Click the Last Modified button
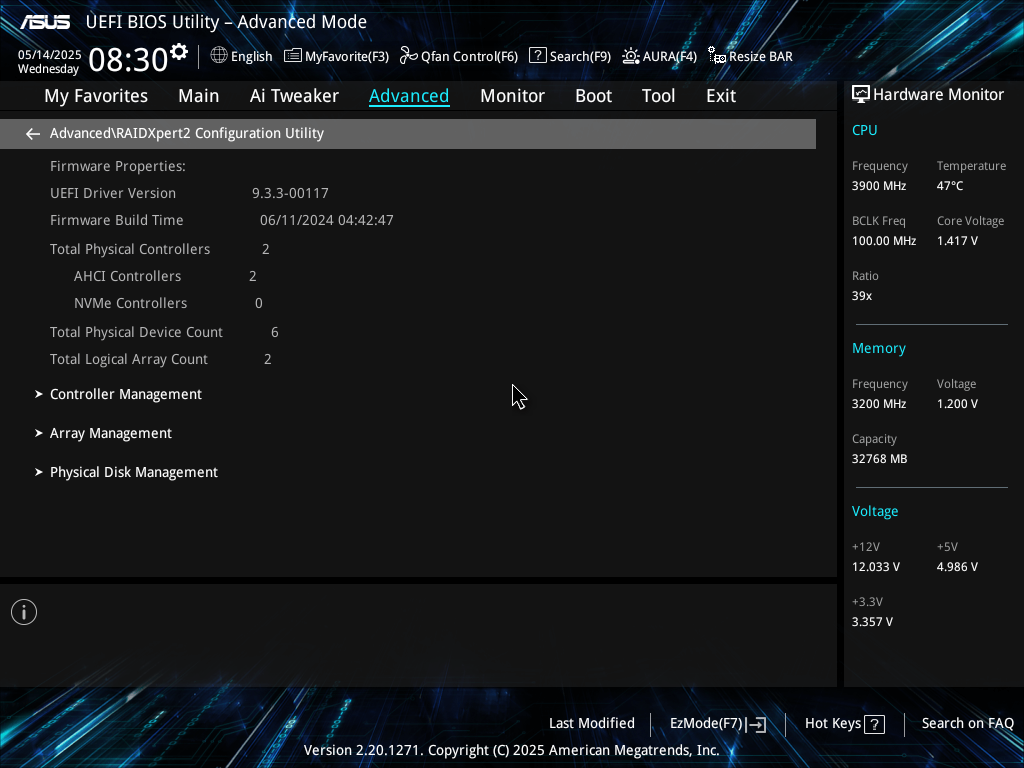 [591, 723]
